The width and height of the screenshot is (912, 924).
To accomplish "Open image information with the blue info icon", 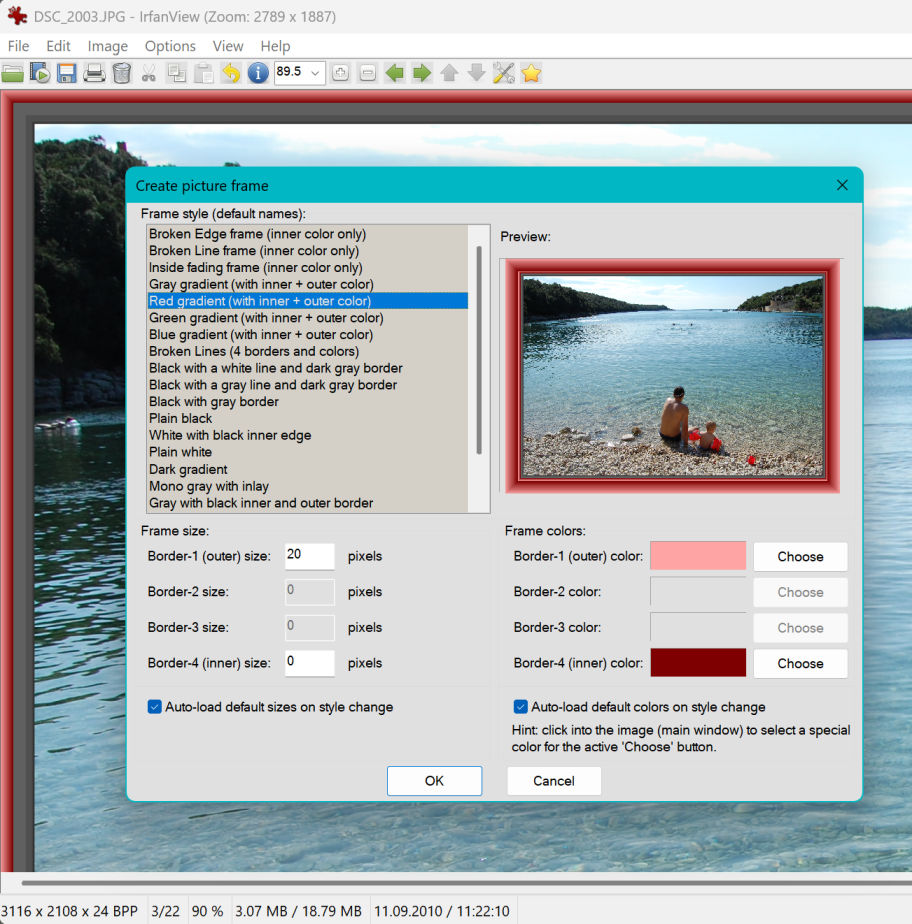I will (x=258, y=73).
